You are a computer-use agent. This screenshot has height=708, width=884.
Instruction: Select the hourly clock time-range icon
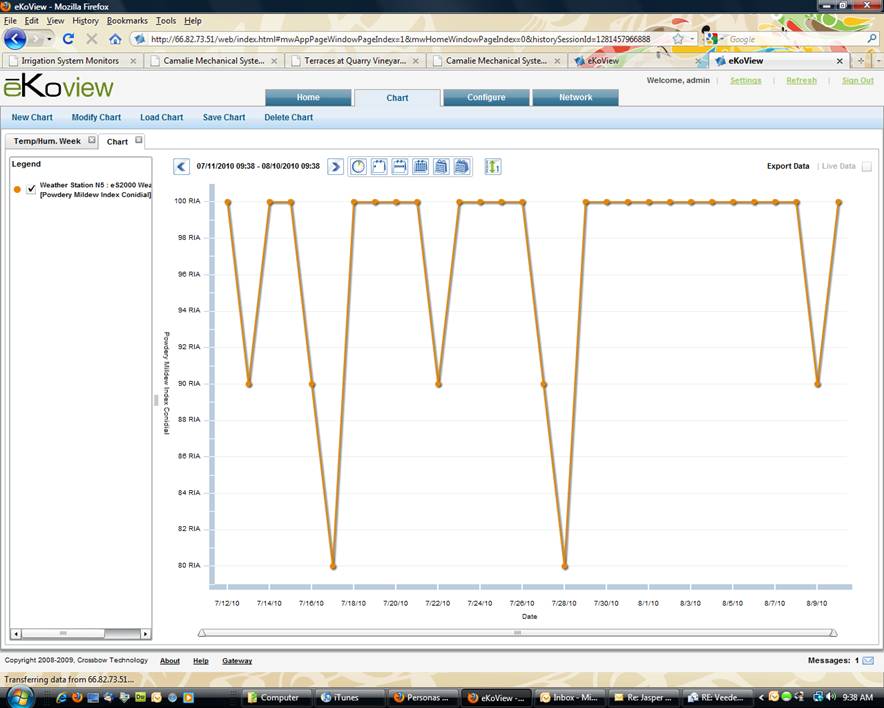pyautogui.click(x=358, y=167)
